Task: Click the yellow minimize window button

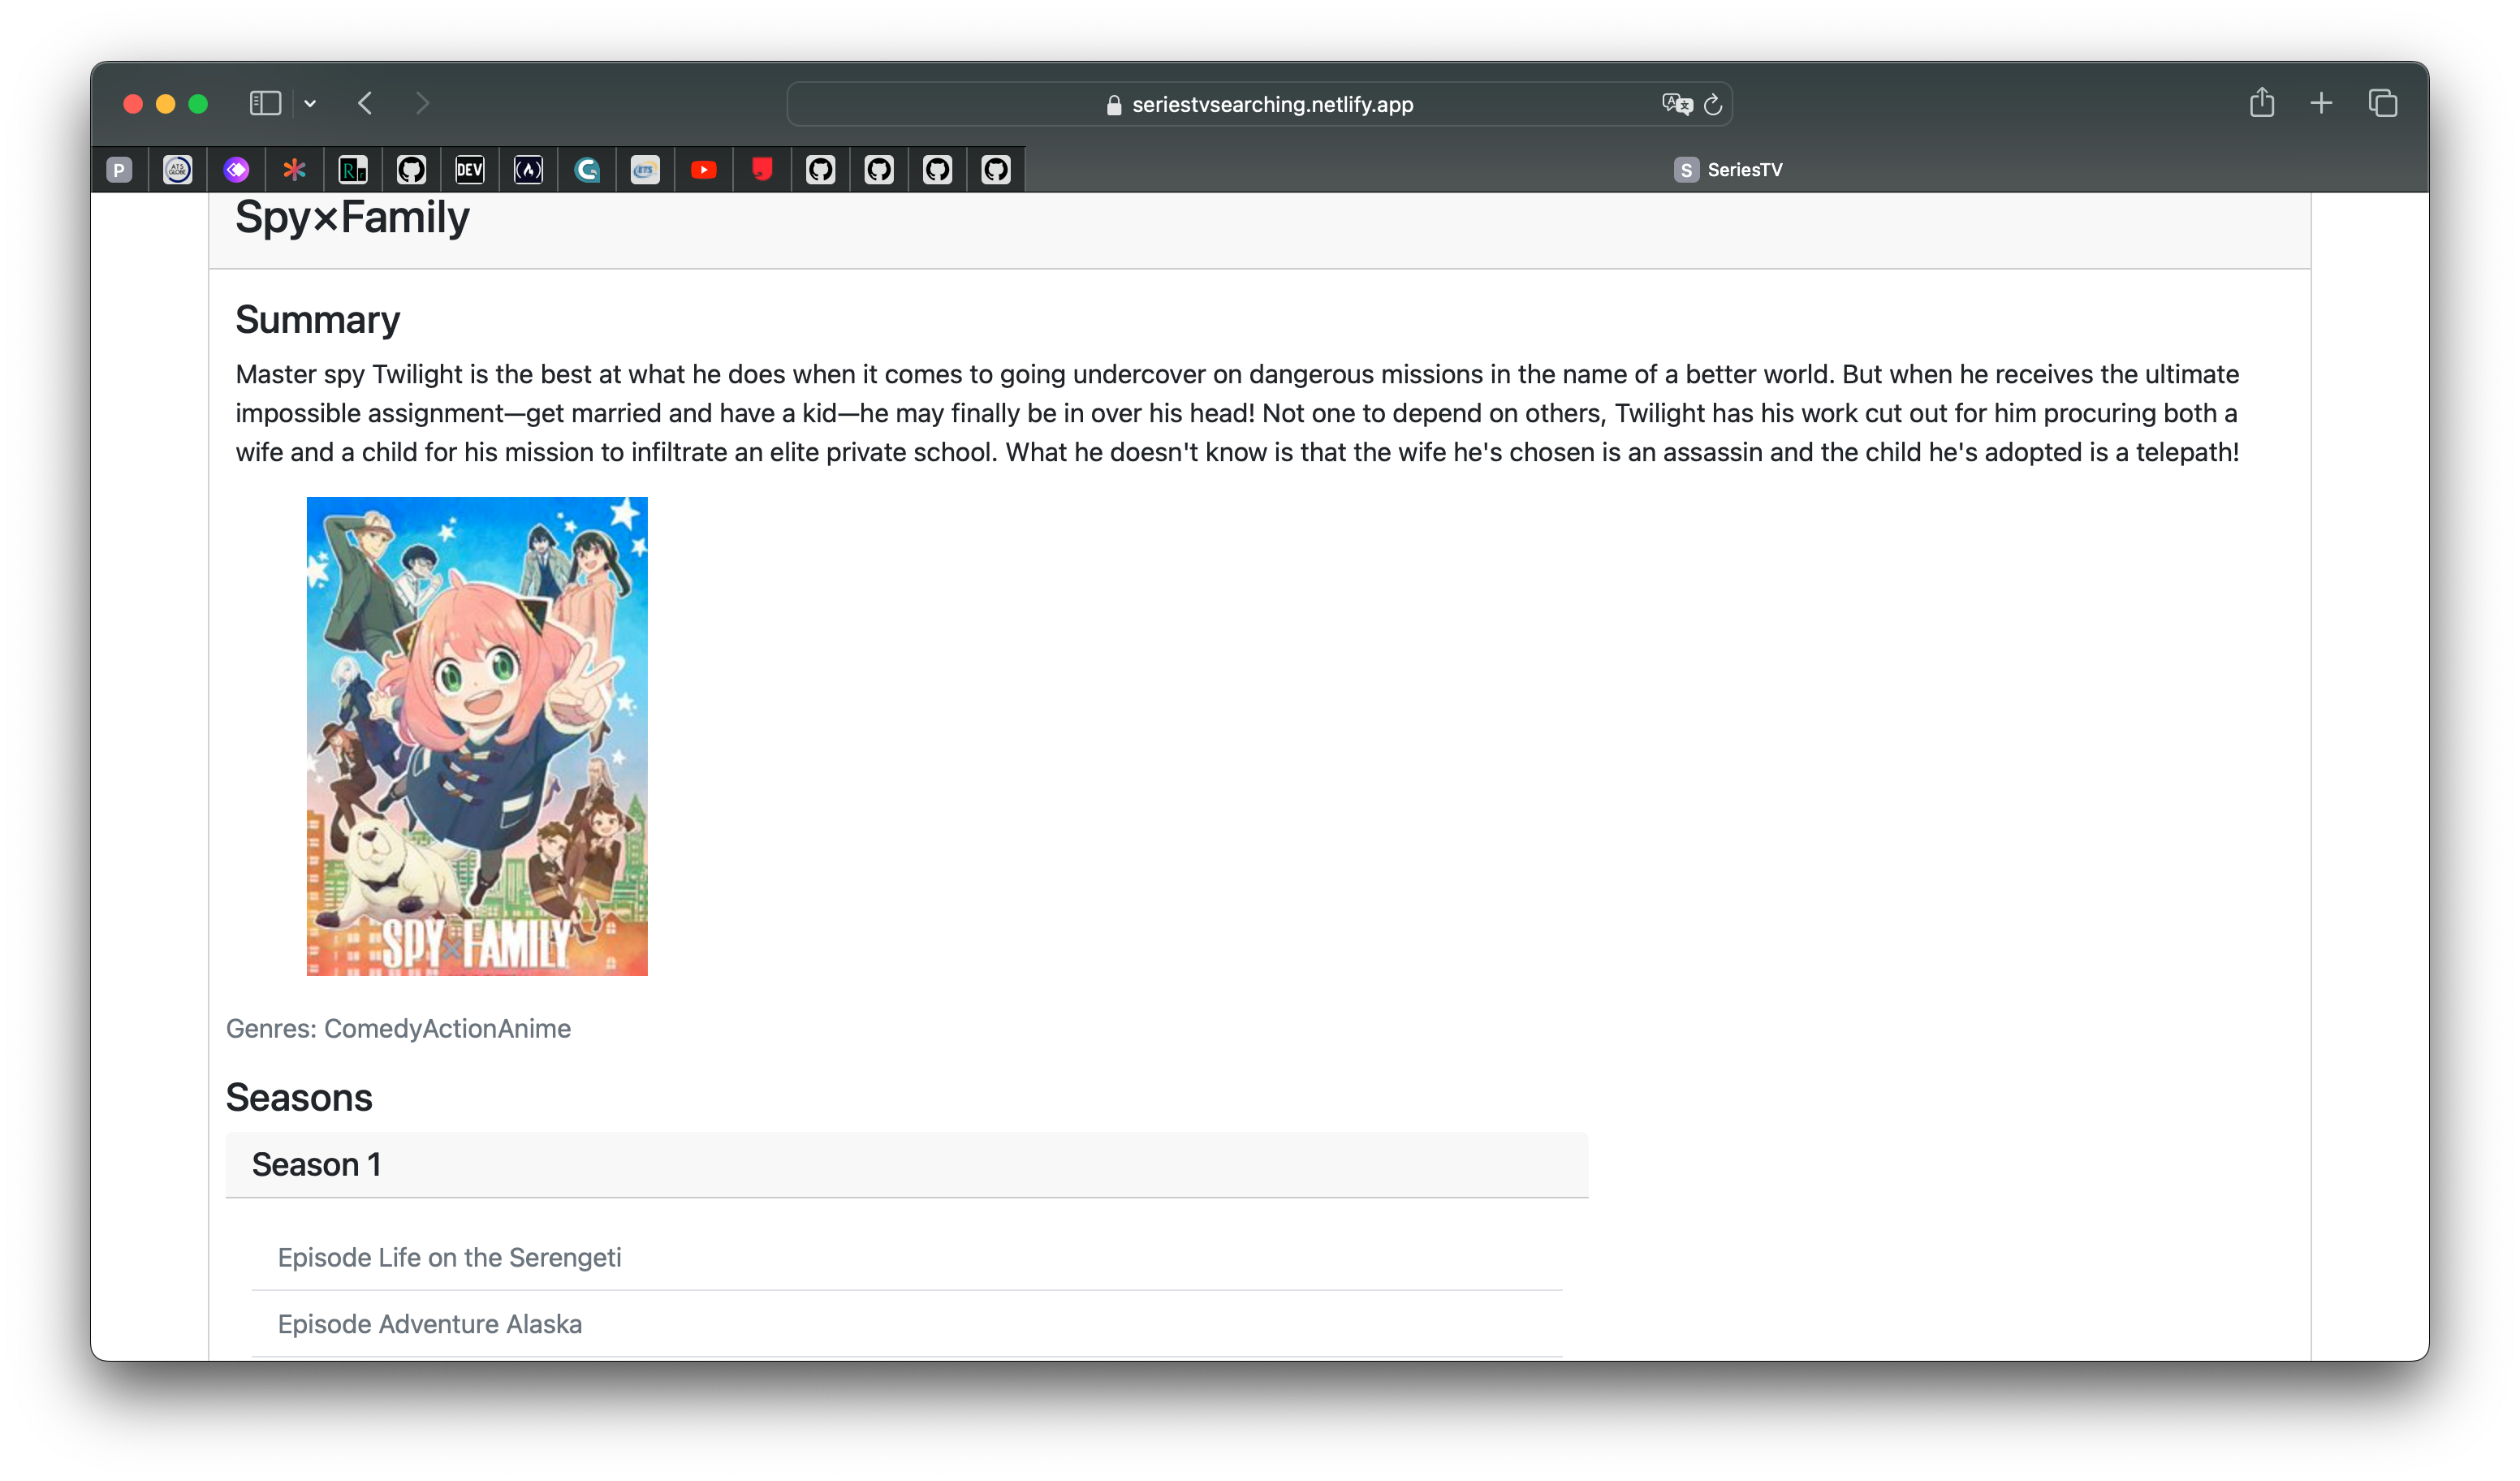Action: (166, 104)
